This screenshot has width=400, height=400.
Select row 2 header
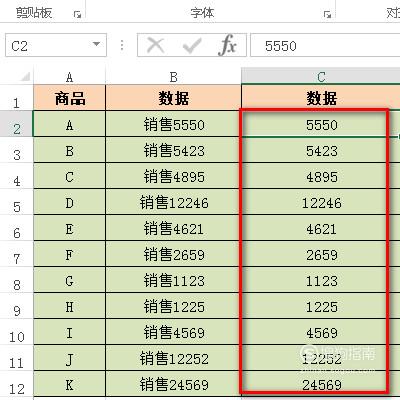pyautogui.click(x=16, y=124)
